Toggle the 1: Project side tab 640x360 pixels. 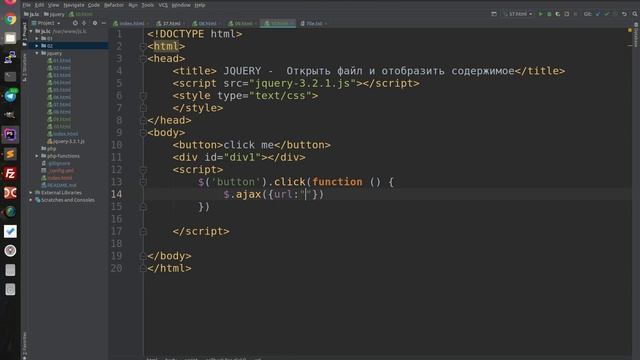24,33
